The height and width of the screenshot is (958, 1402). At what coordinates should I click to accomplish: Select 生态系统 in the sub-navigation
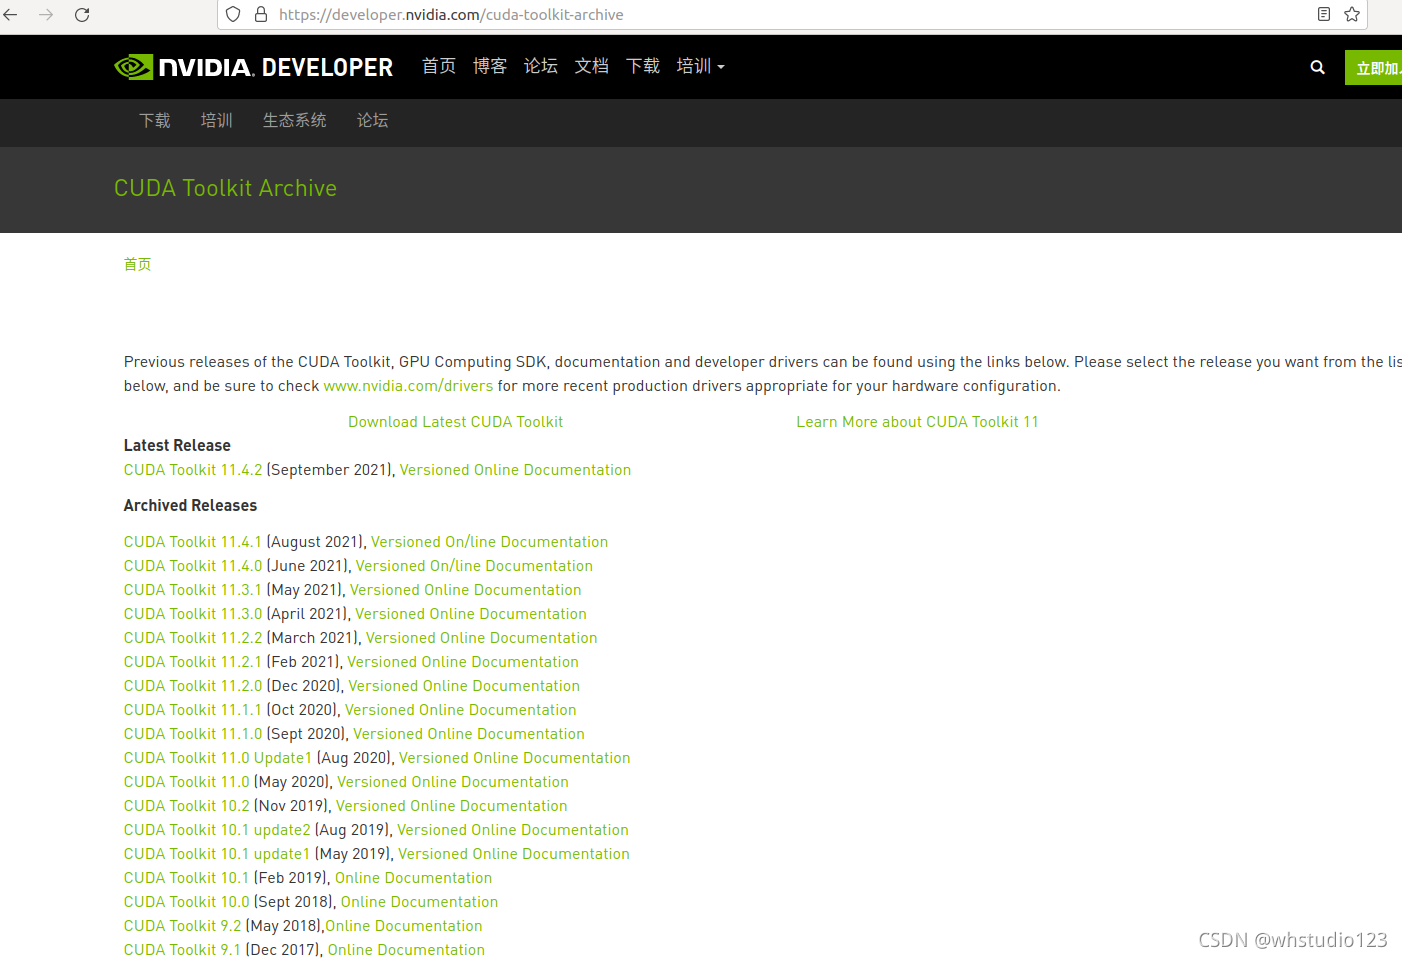(x=295, y=121)
